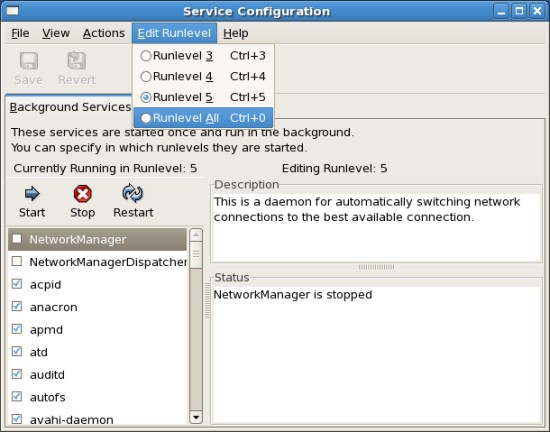The width and height of the screenshot is (550, 432).
Task: Click the Revert toolbar icon
Action: point(76,60)
